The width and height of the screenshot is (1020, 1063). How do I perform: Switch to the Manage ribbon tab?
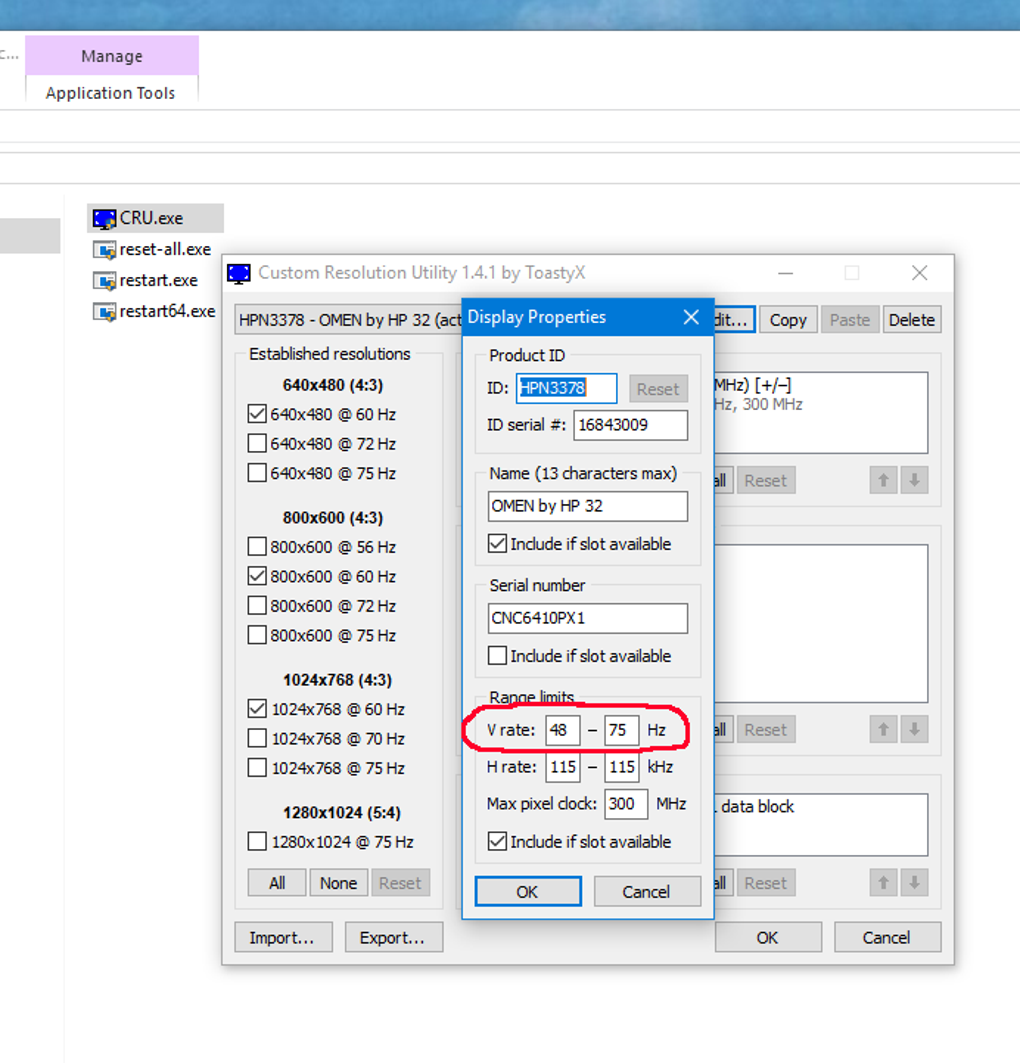click(111, 56)
